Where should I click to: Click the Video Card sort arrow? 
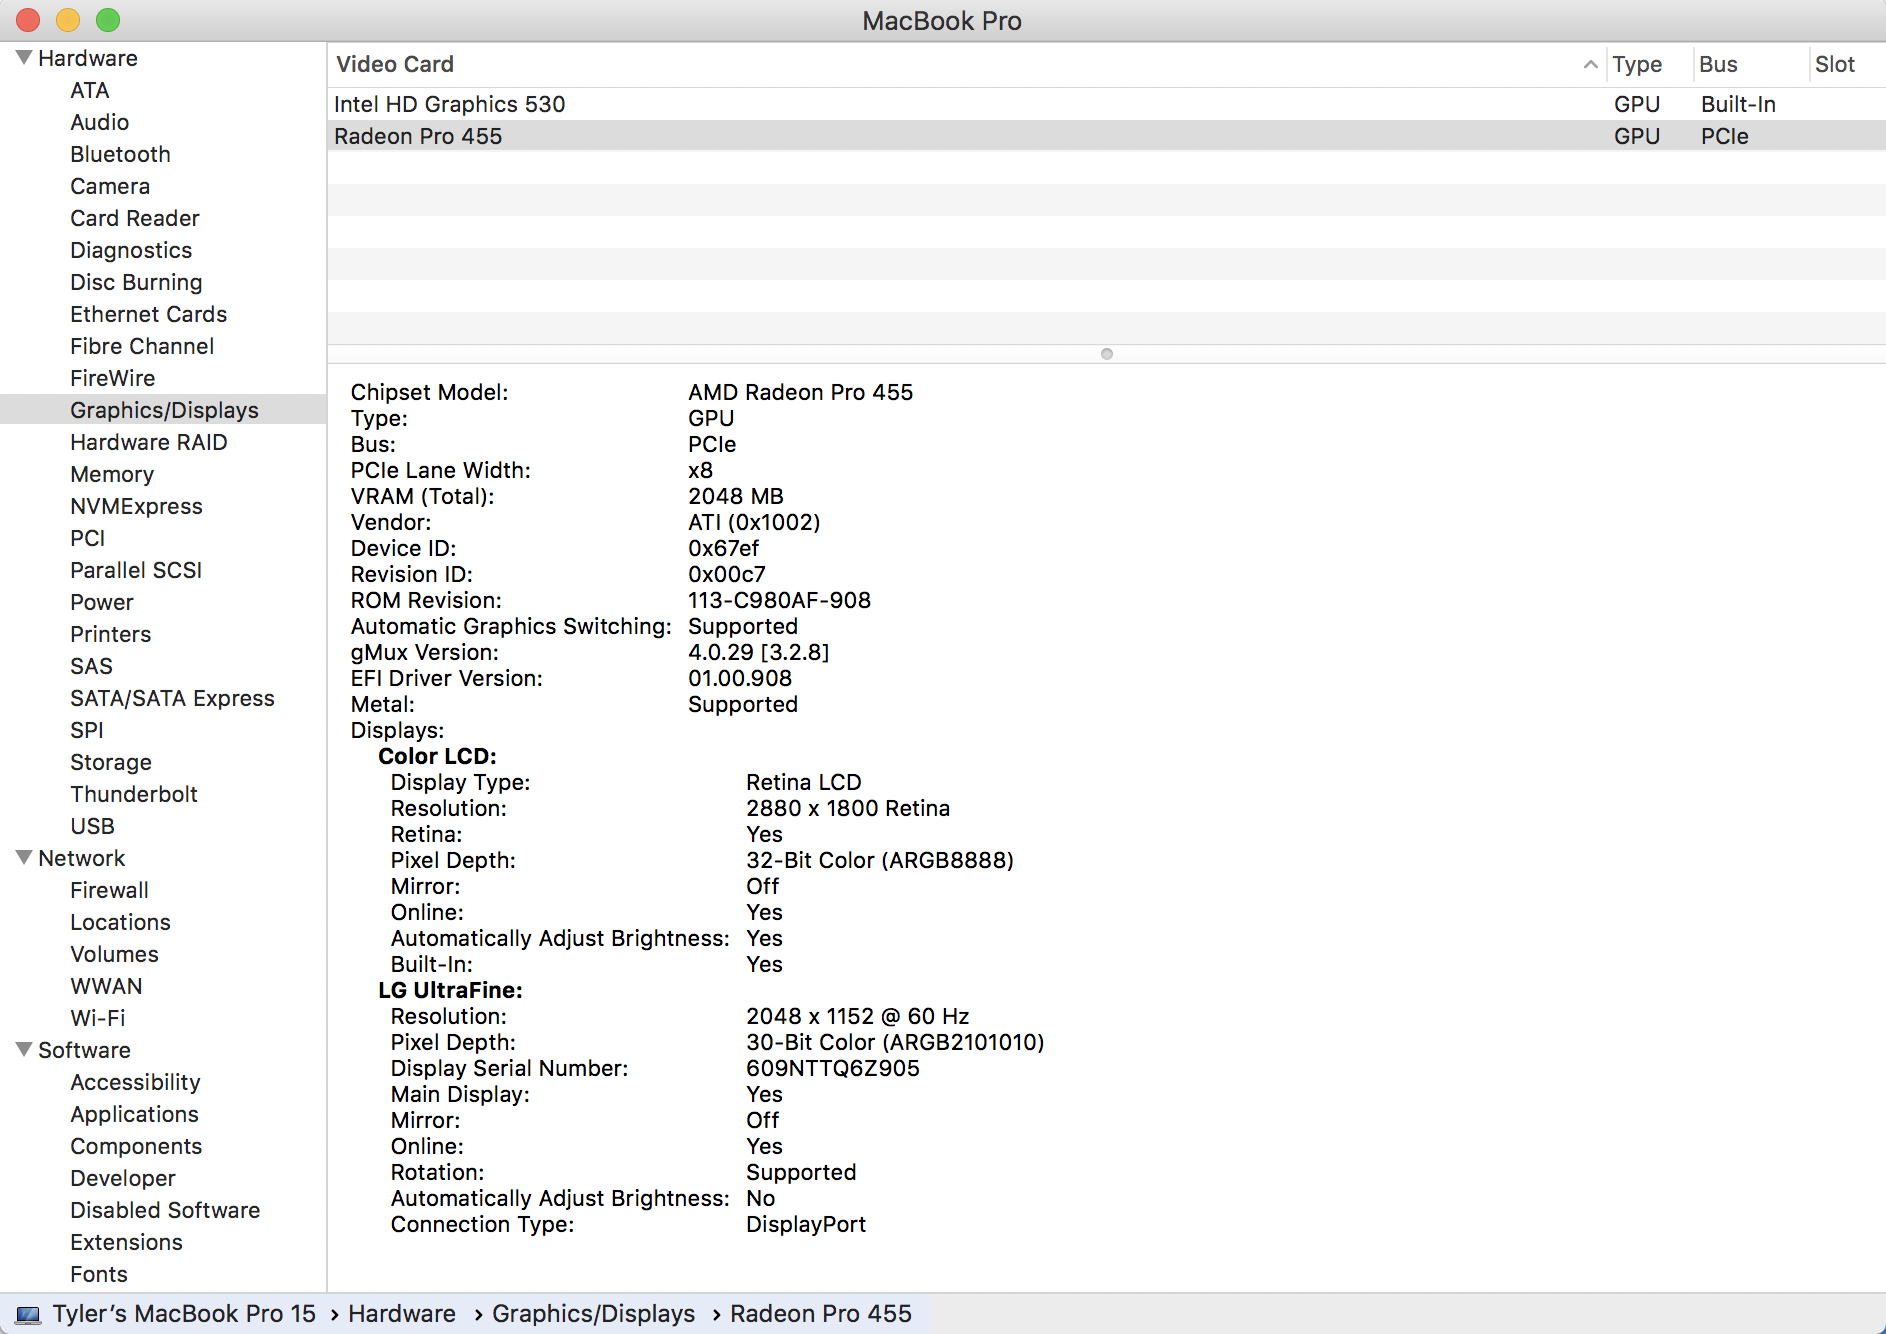click(1590, 64)
